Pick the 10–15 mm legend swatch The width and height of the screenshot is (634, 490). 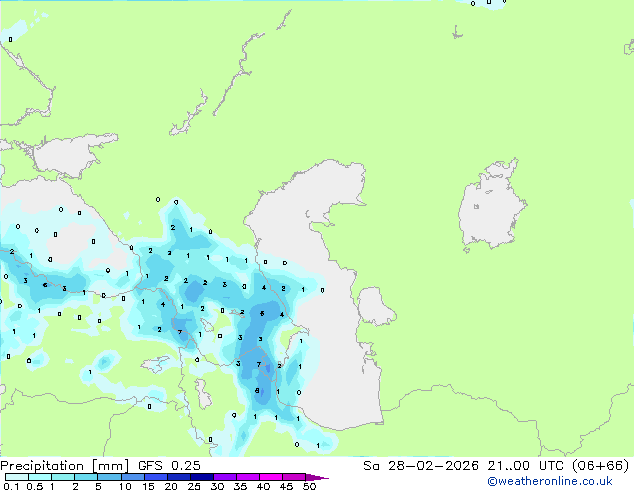[x=133, y=477]
